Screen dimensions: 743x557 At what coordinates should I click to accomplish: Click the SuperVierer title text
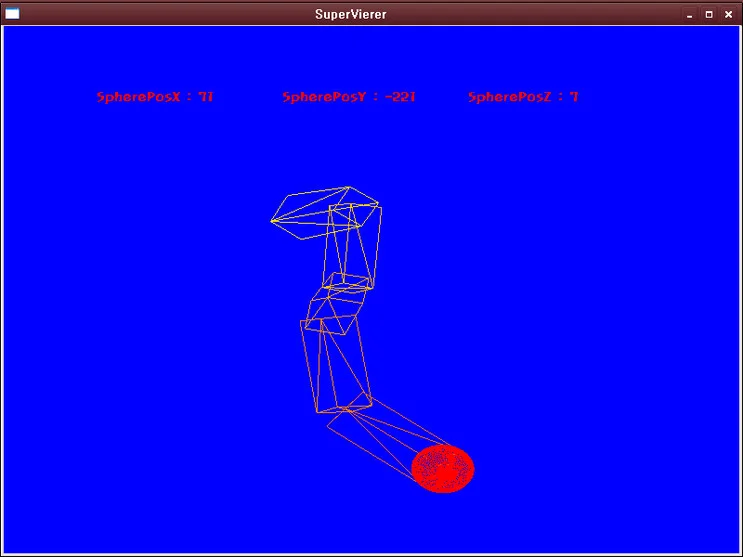click(x=351, y=15)
